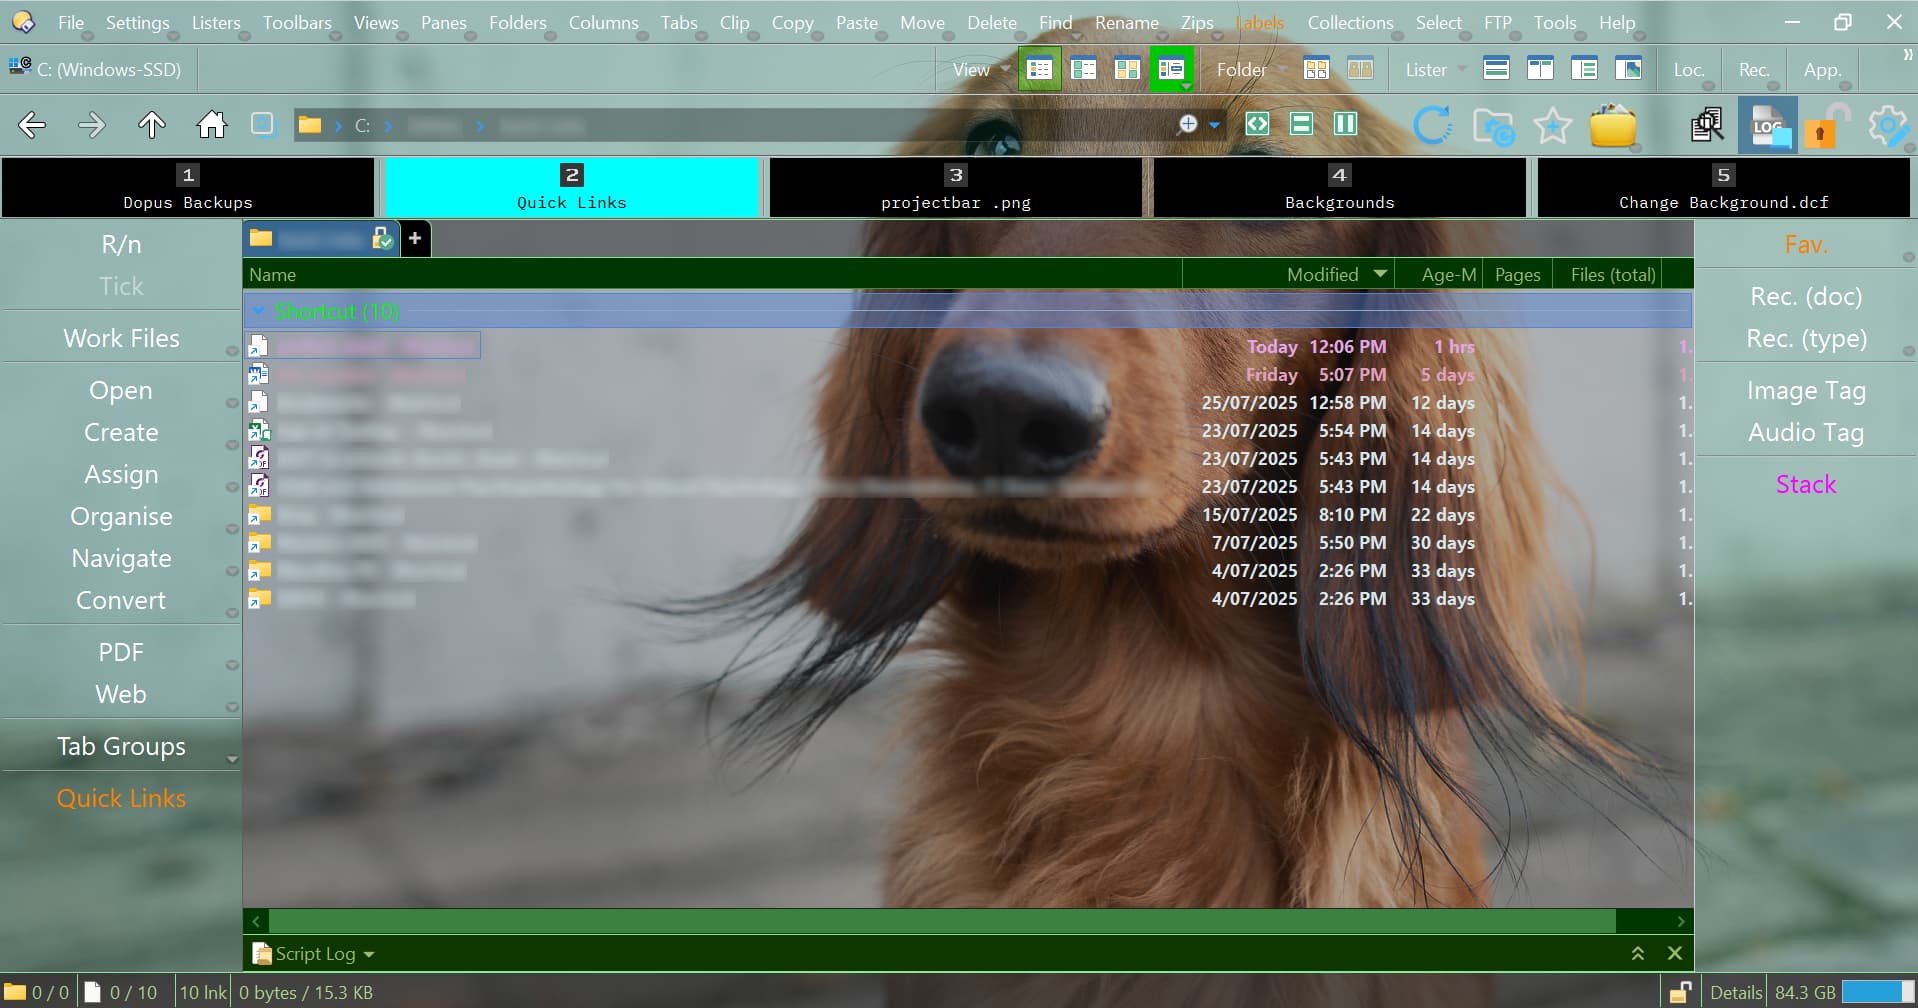Go back with the left arrow

click(x=32, y=125)
